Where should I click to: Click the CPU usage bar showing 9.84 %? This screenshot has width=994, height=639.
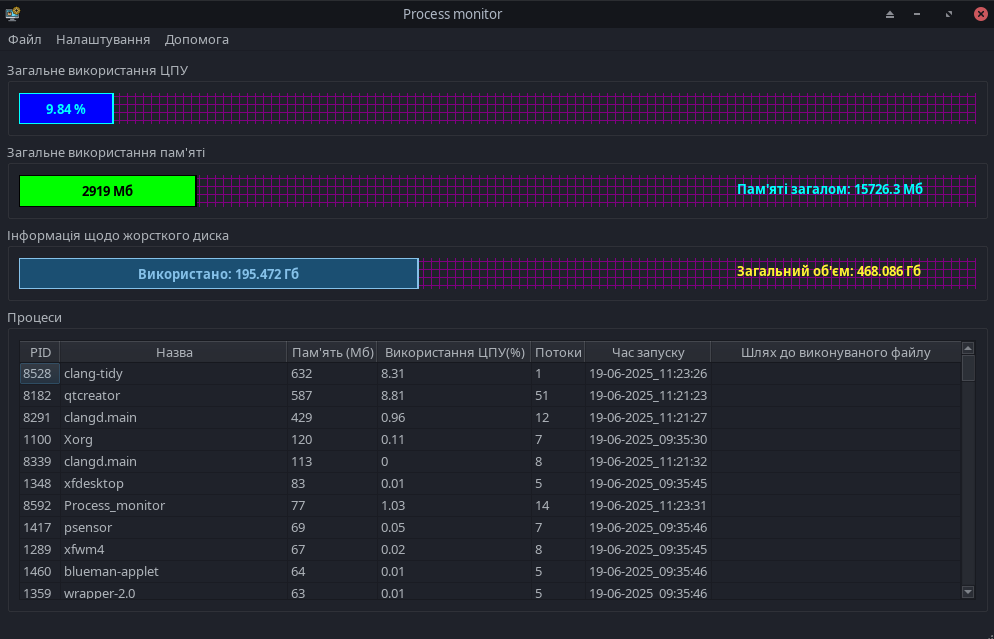click(x=66, y=108)
